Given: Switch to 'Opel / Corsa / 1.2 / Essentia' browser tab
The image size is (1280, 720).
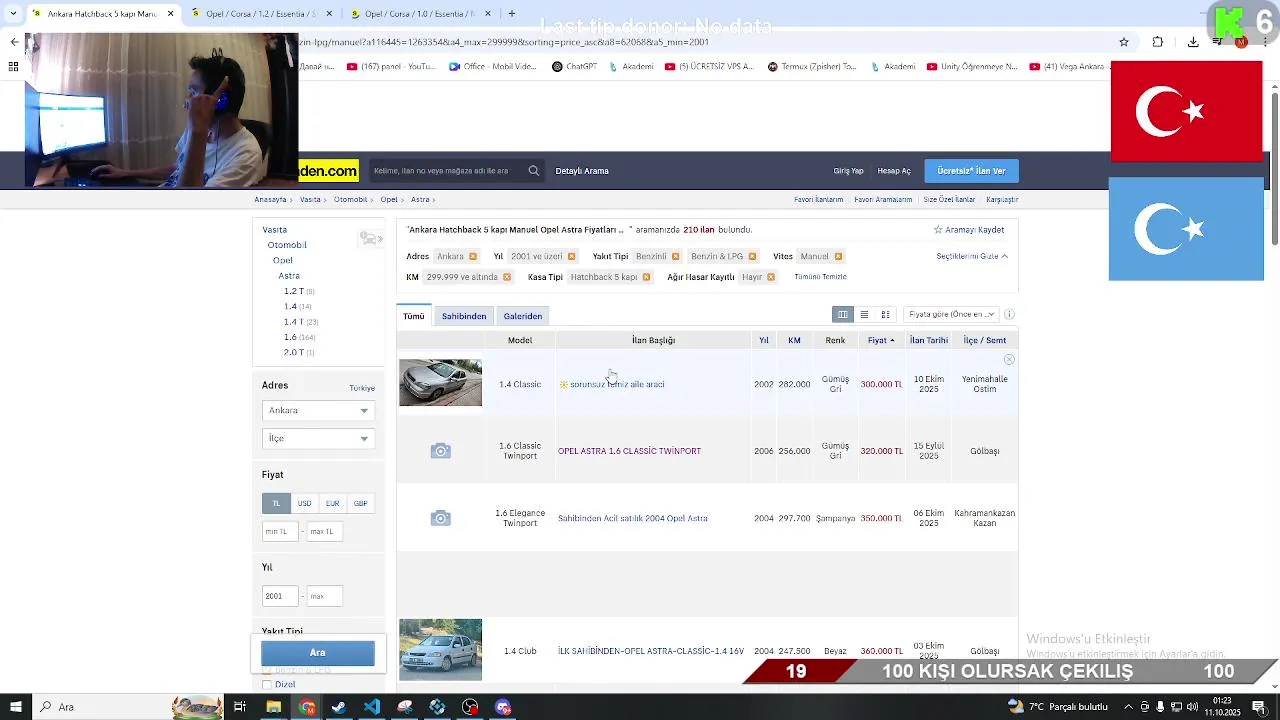Looking at the screenshot, I should click(262, 14).
